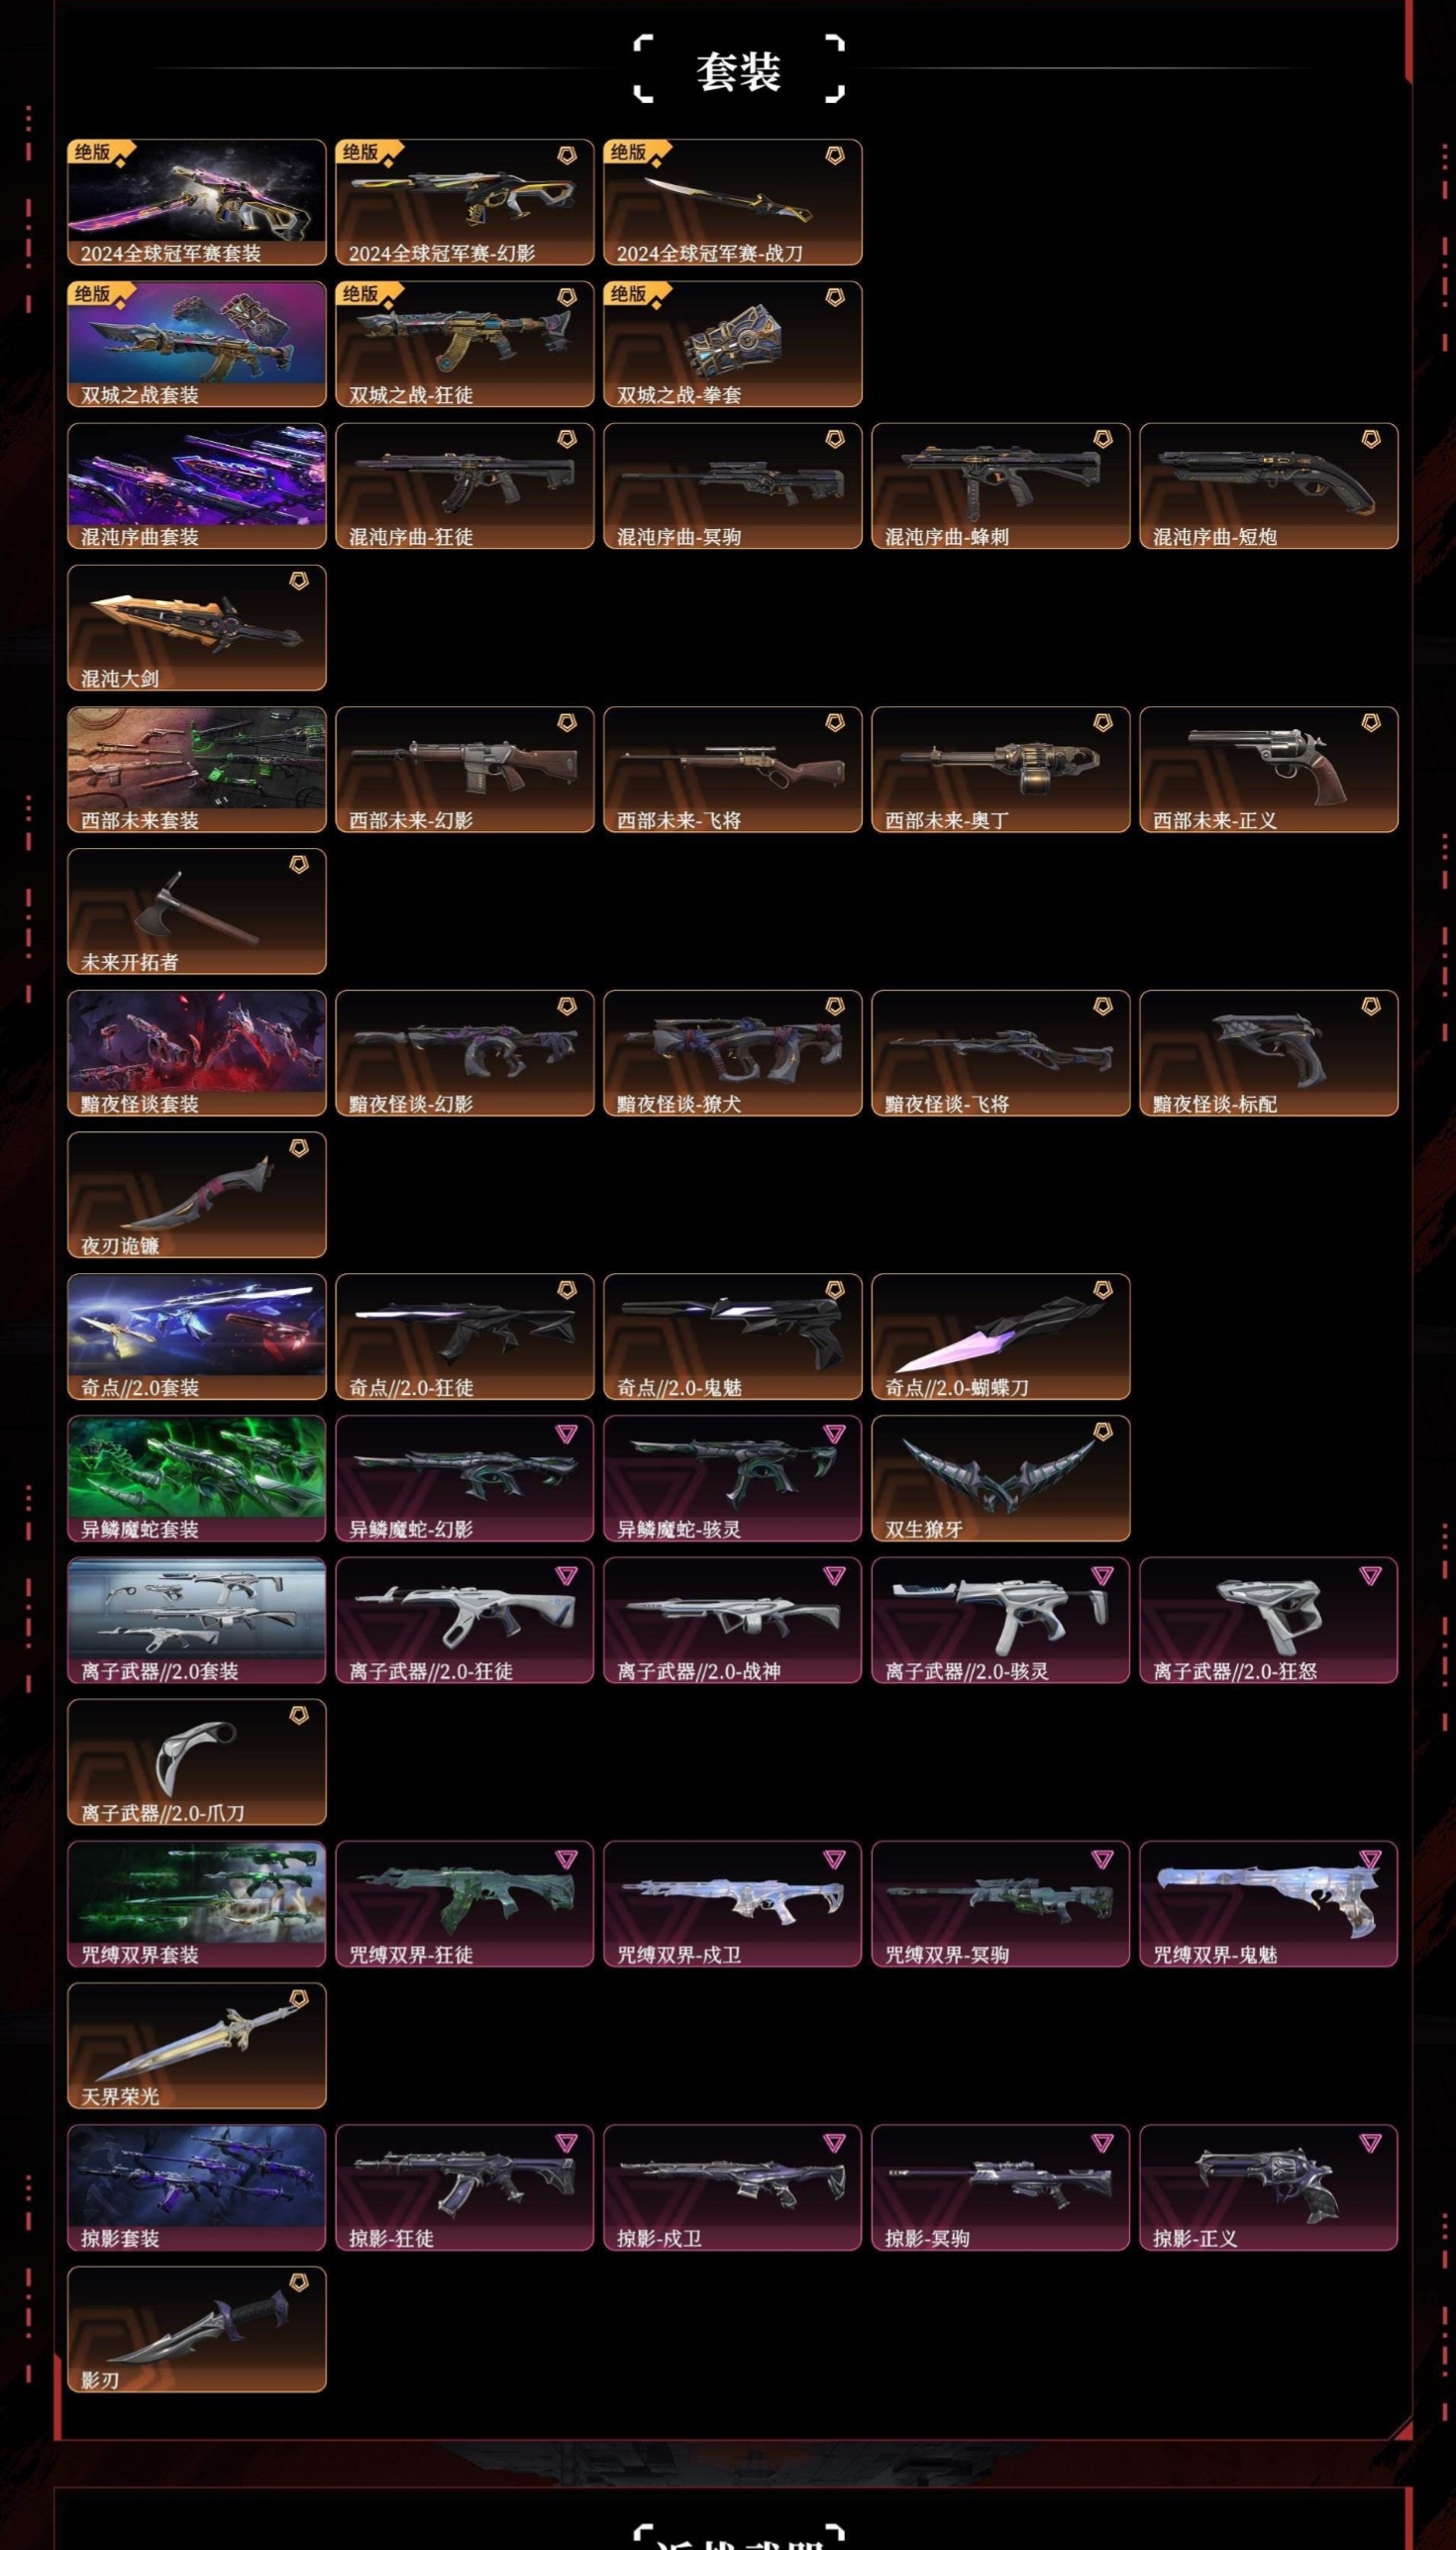Open the 西部未来套装 bundle thumbnail

click(x=197, y=770)
